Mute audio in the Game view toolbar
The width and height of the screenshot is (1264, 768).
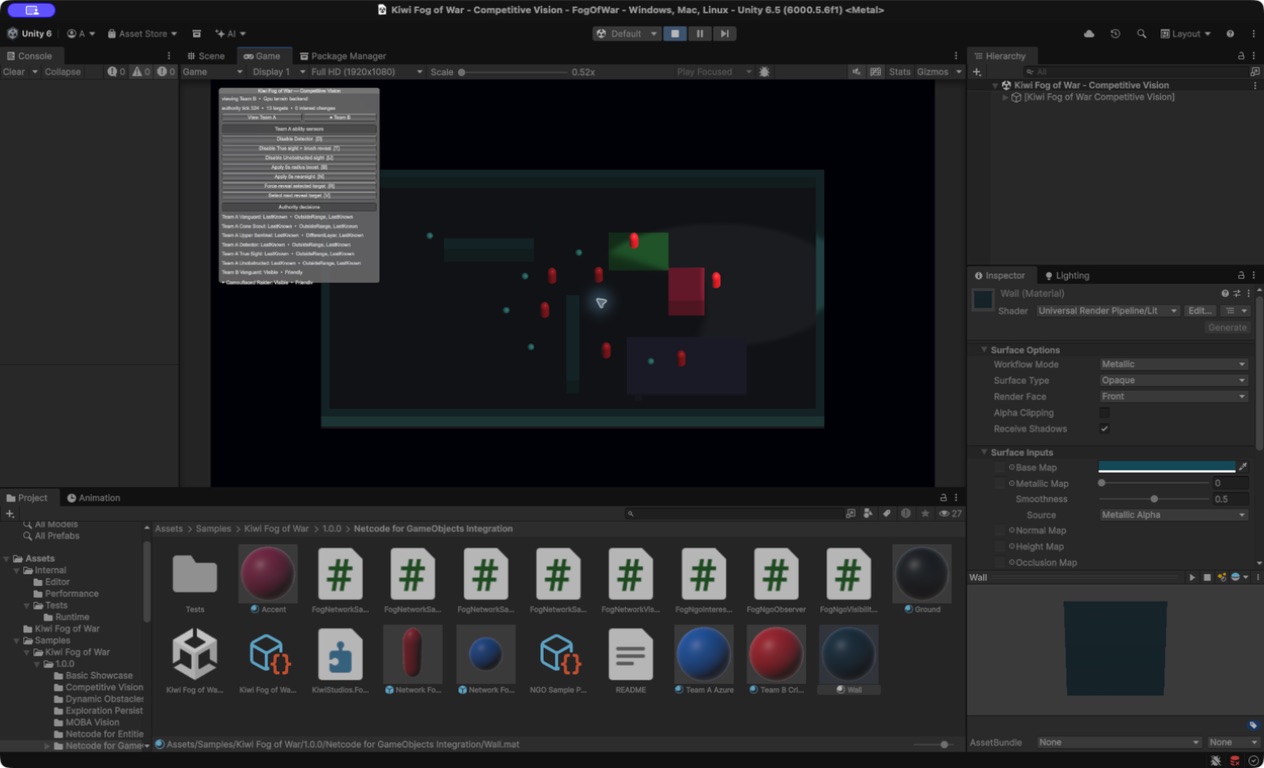857,72
